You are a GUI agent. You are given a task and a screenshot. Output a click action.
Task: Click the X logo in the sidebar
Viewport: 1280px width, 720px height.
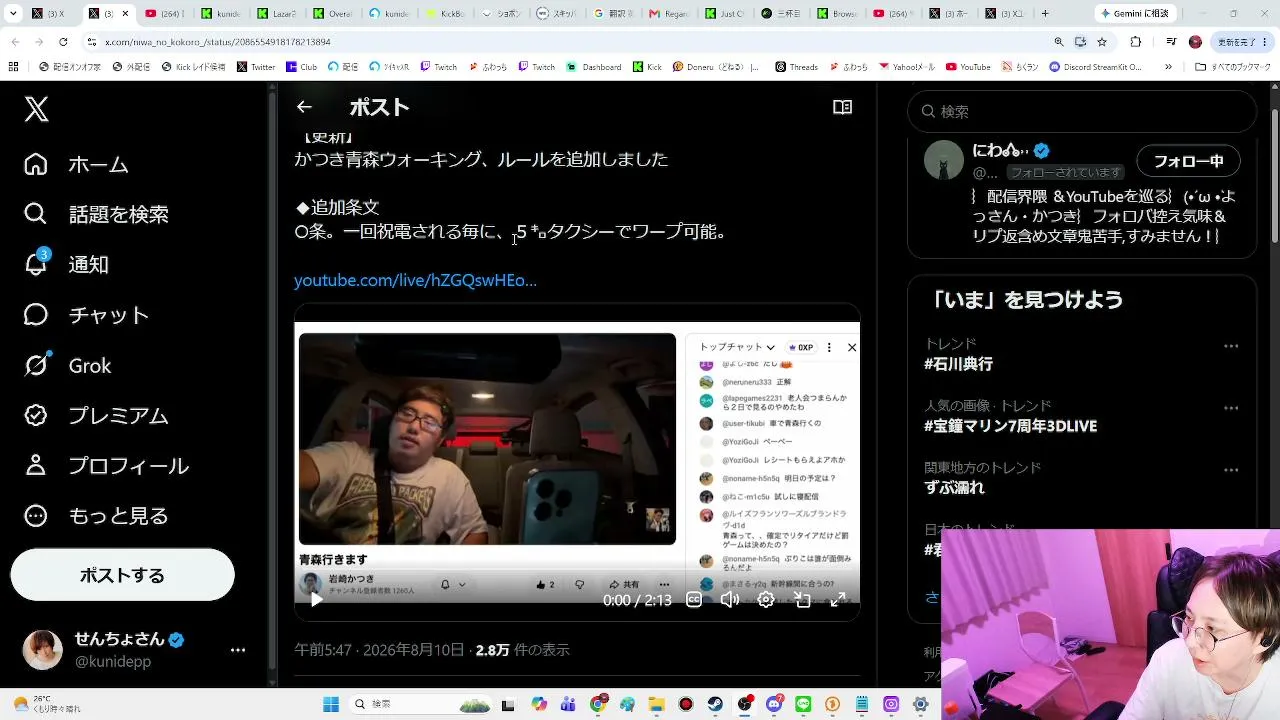pos(37,109)
